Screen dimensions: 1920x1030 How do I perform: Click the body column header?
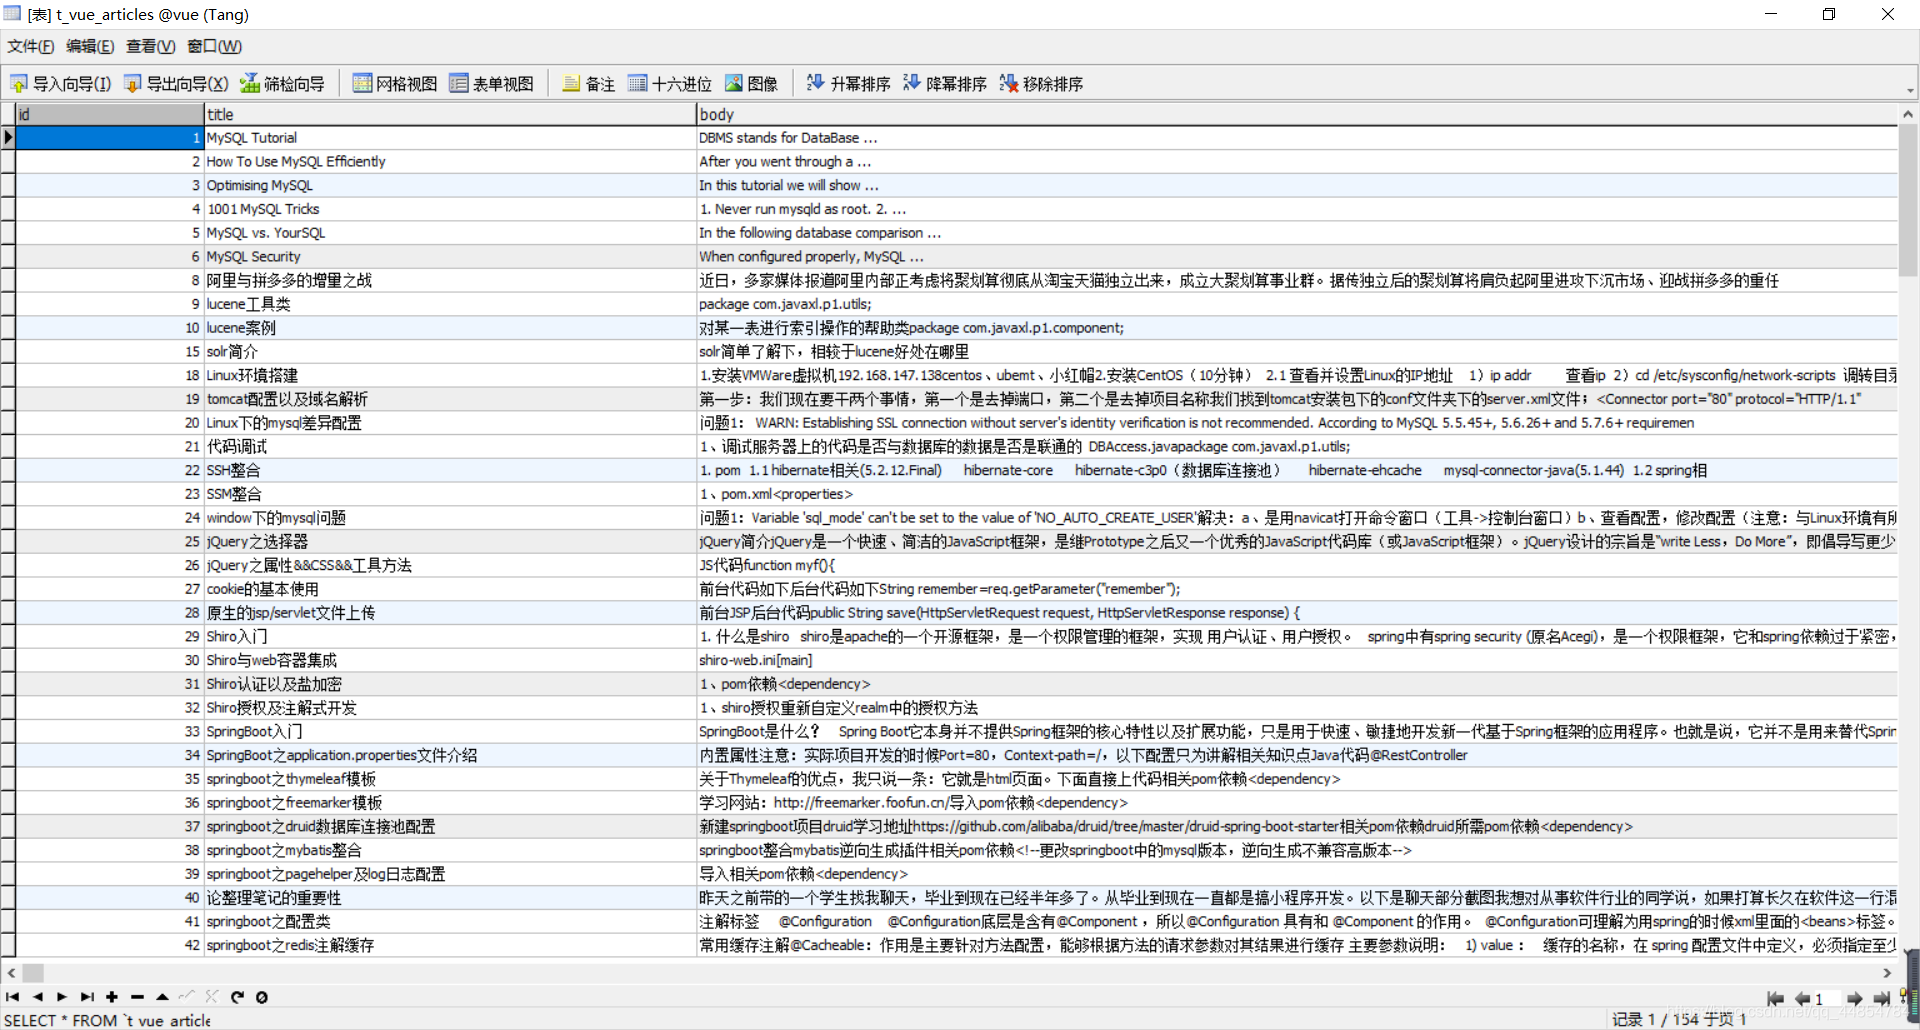click(x=1297, y=114)
